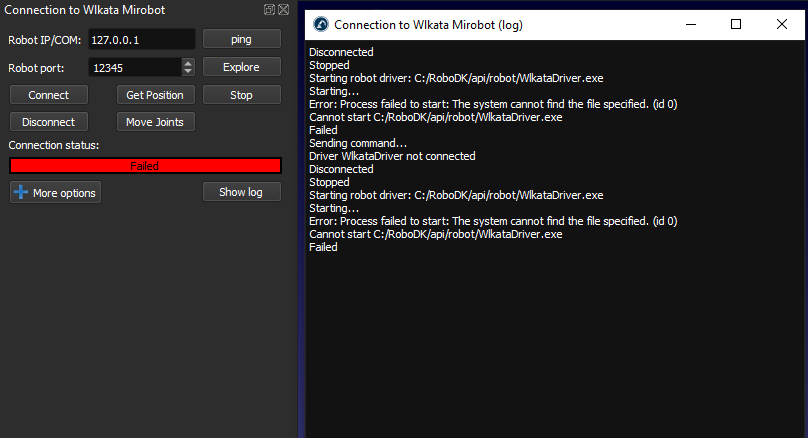808x438 pixels.
Task: Click the red Failed connection status bar
Action: 145,166
